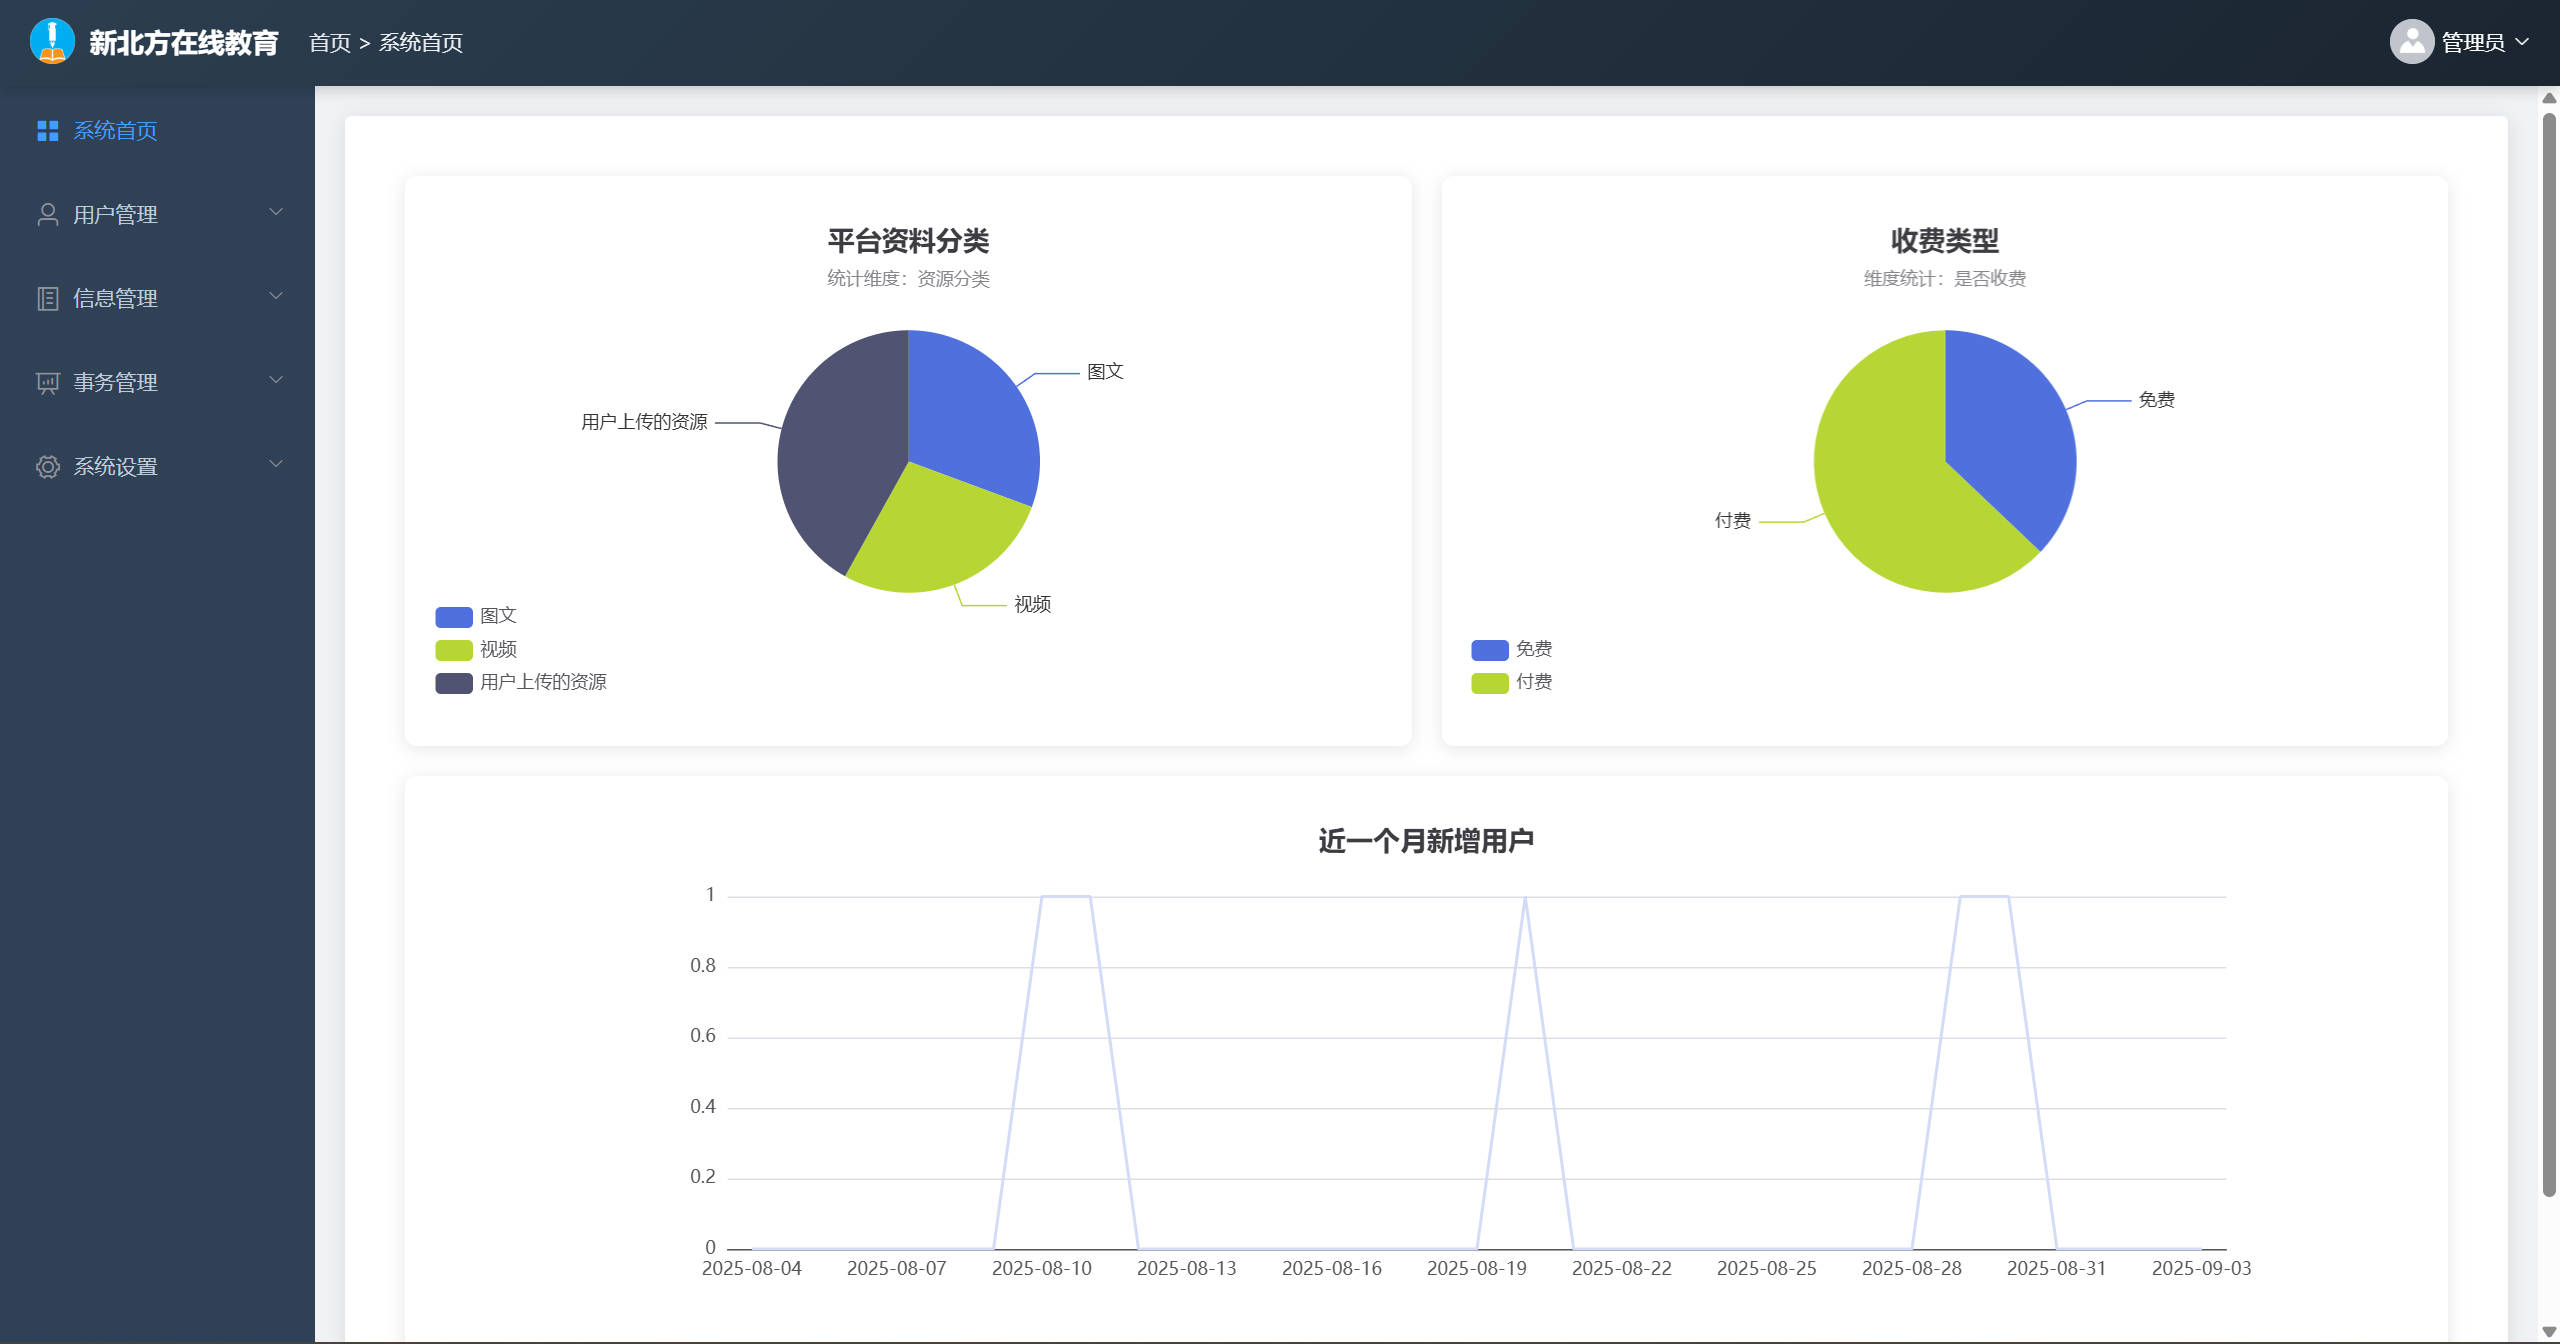Click the 用户管理 person icon
The width and height of the screenshot is (2560, 1344).
pos(47,215)
